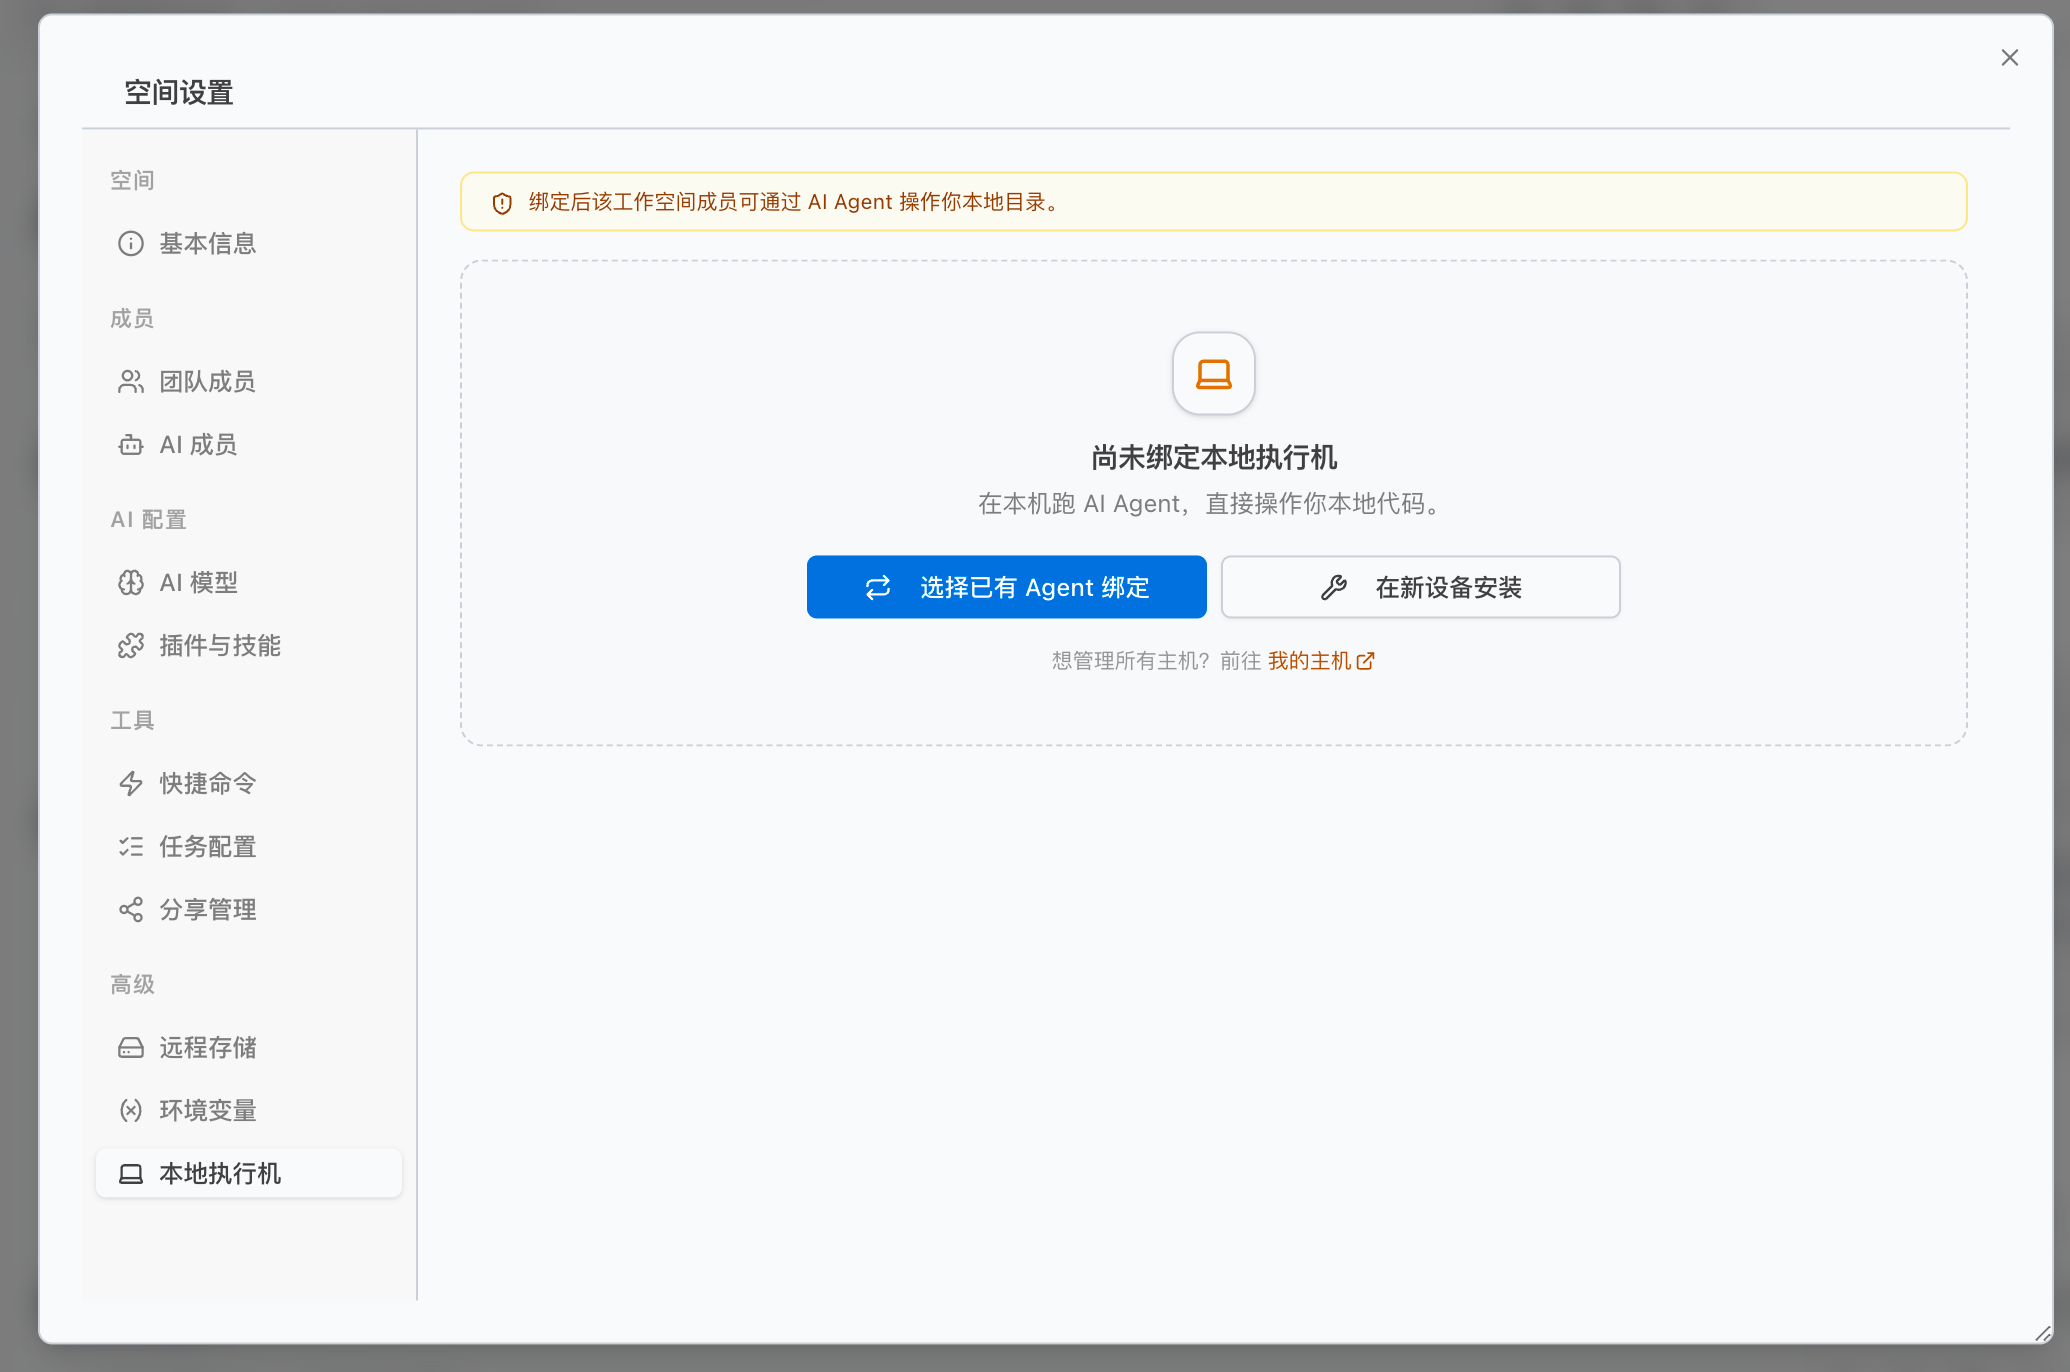
Task: Click the brain icon for AI 模型
Action: pos(131,583)
